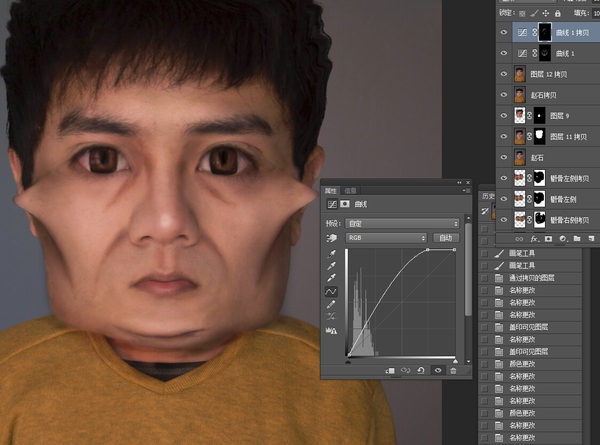Choose the pencil draw curve tool

pyautogui.click(x=331, y=305)
